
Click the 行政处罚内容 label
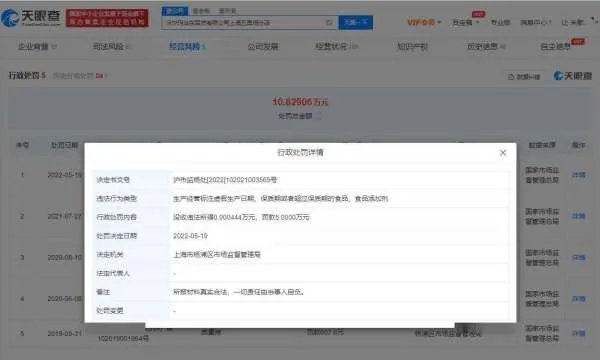(x=116, y=217)
